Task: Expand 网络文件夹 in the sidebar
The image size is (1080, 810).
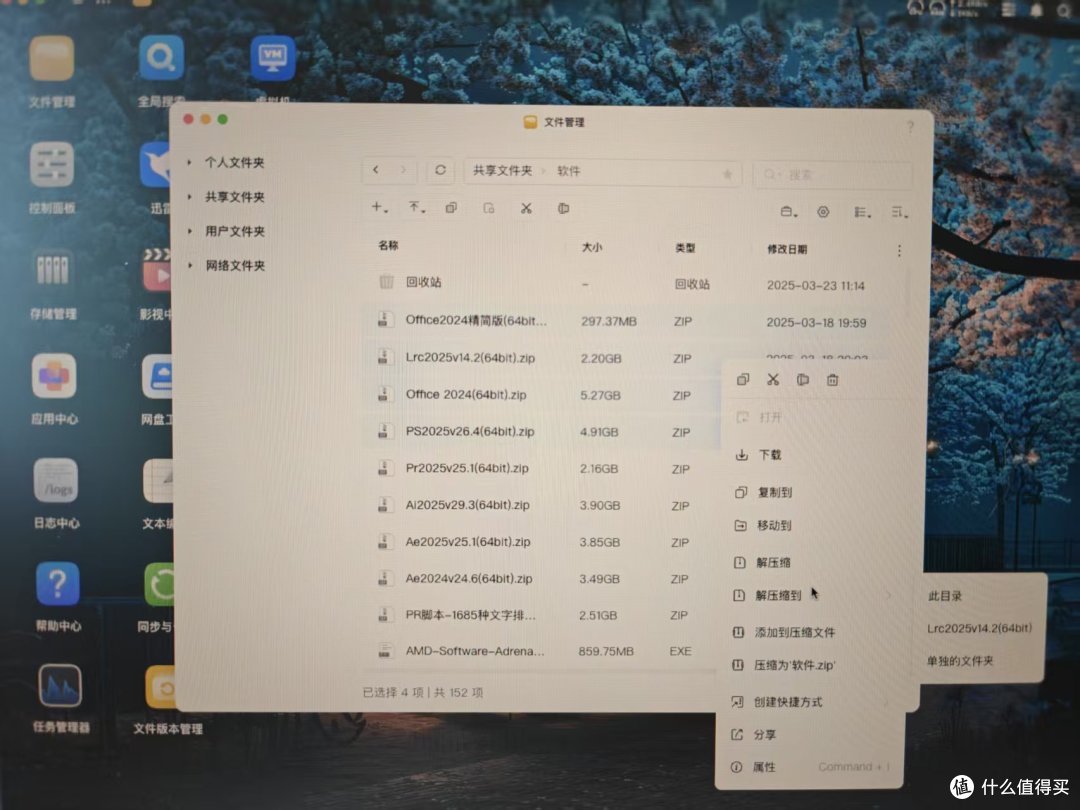Action: coord(190,265)
